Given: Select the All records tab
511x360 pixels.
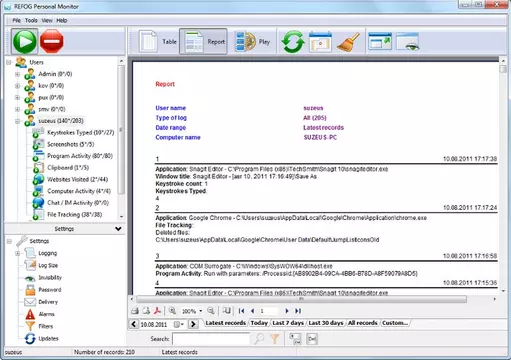Looking at the screenshot, I should pos(363,323).
